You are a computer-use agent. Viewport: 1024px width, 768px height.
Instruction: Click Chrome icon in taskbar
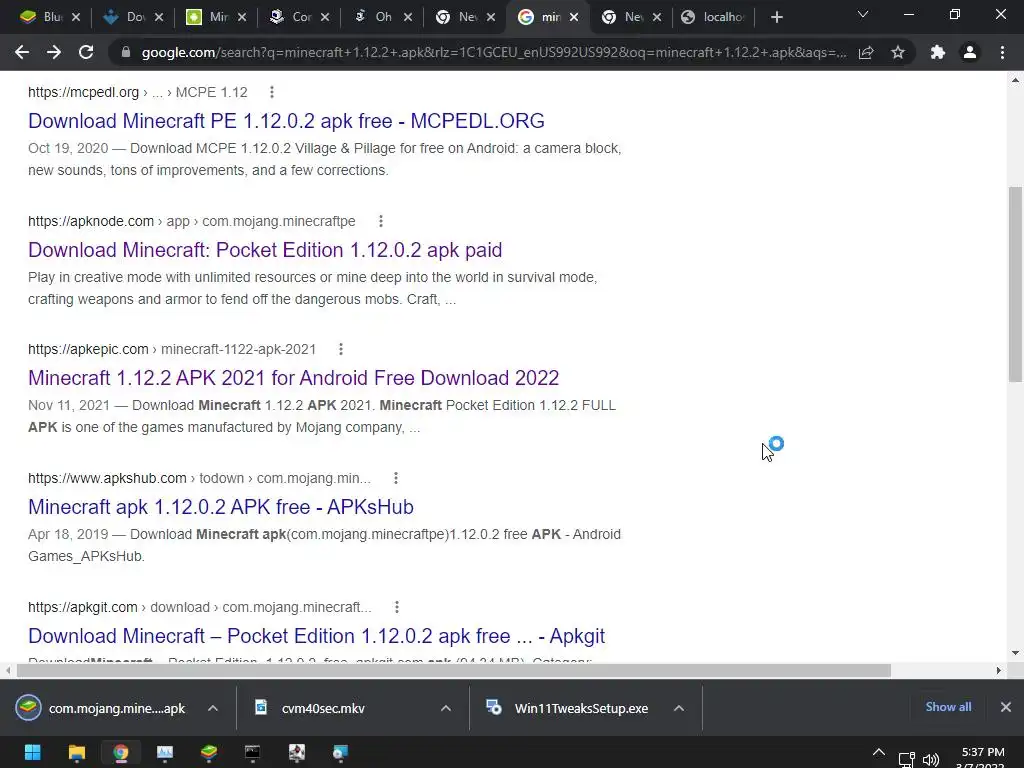coord(121,752)
